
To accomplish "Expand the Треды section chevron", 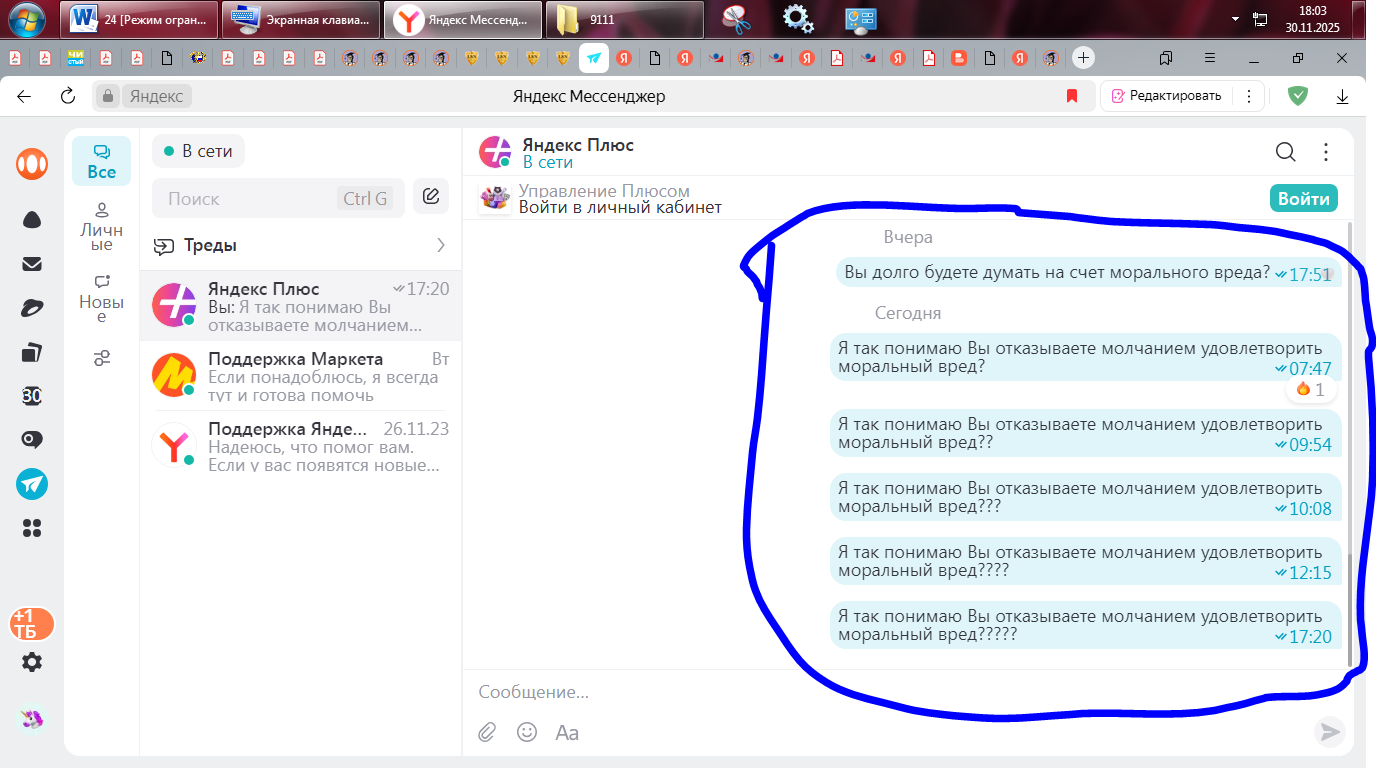I will pyautogui.click(x=441, y=245).
